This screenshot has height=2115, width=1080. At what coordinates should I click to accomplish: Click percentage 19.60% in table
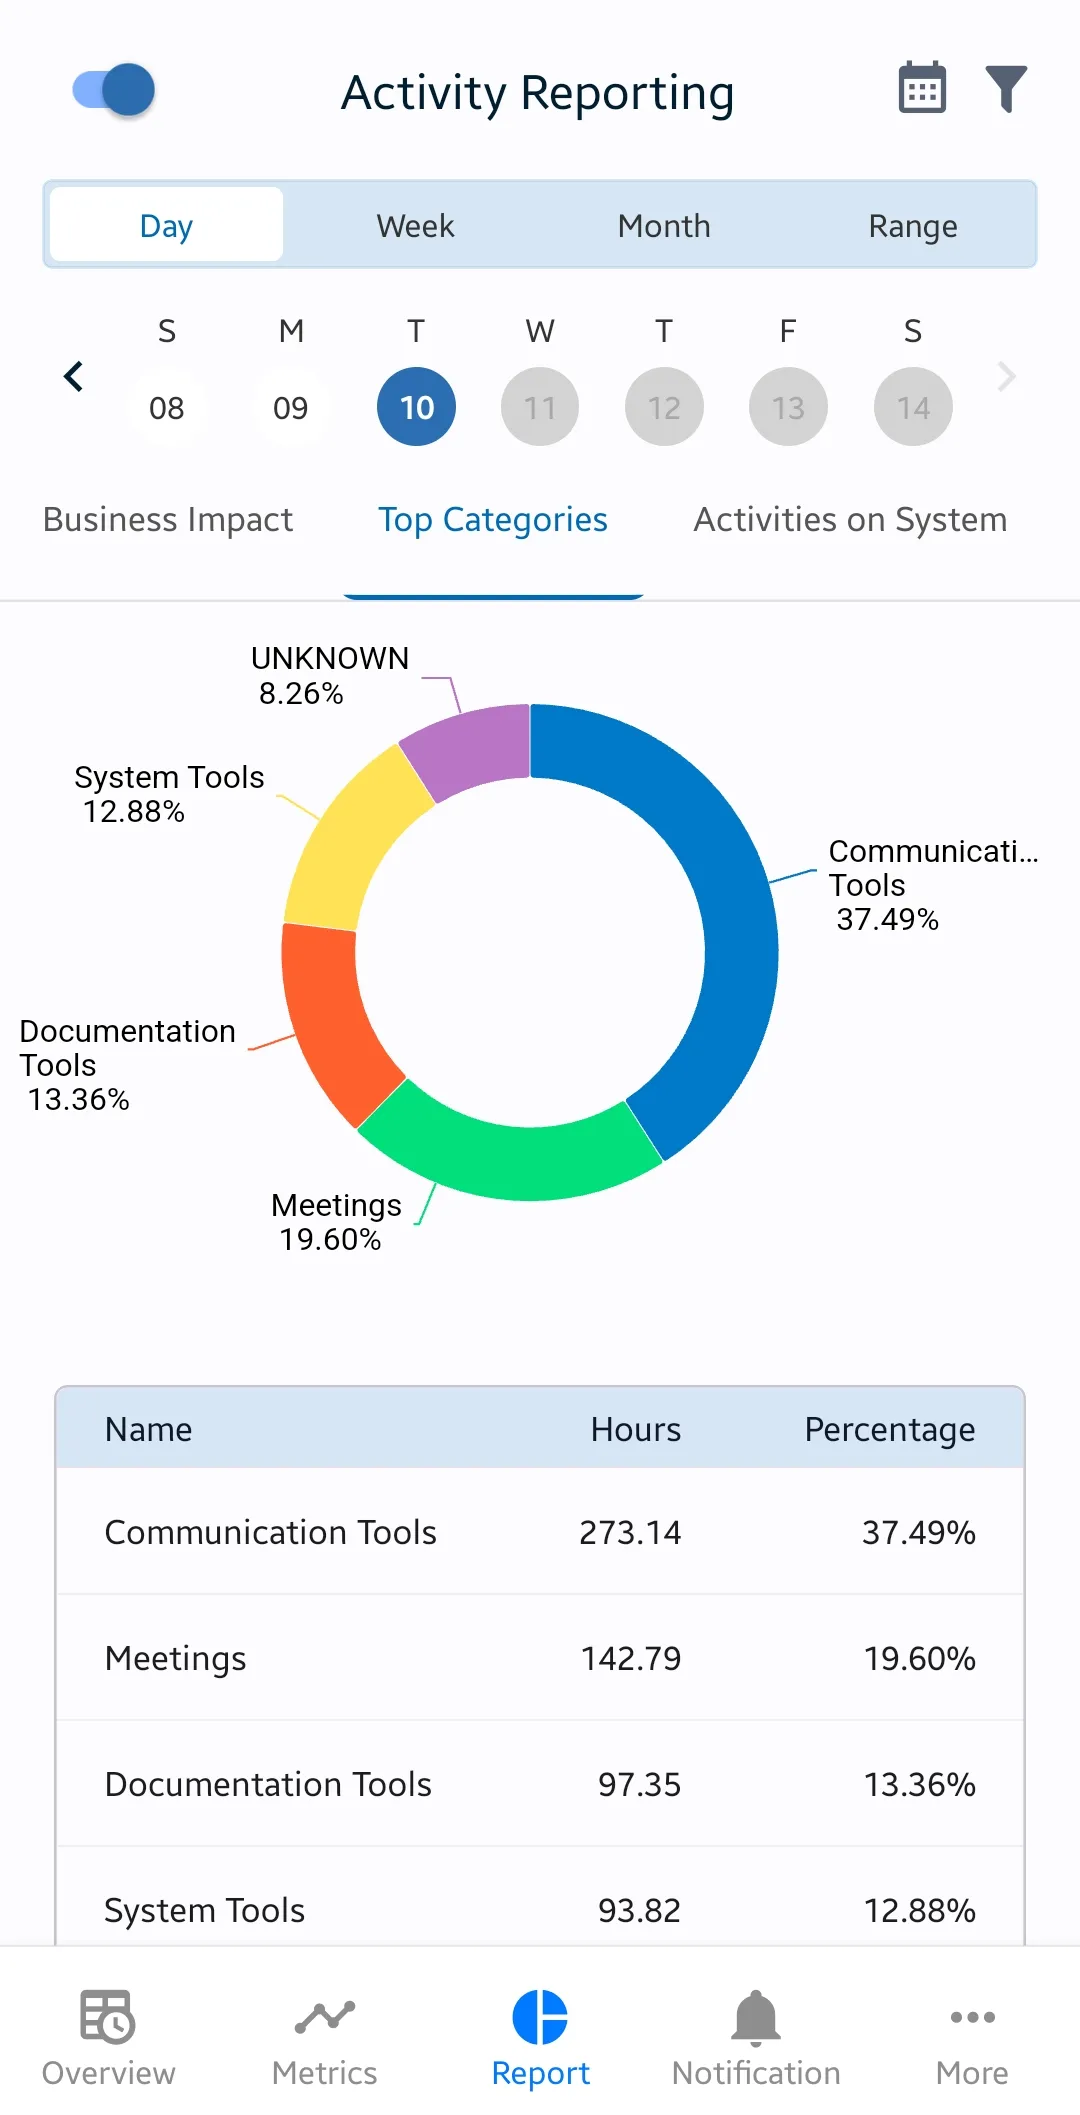pyautogui.click(x=920, y=1658)
